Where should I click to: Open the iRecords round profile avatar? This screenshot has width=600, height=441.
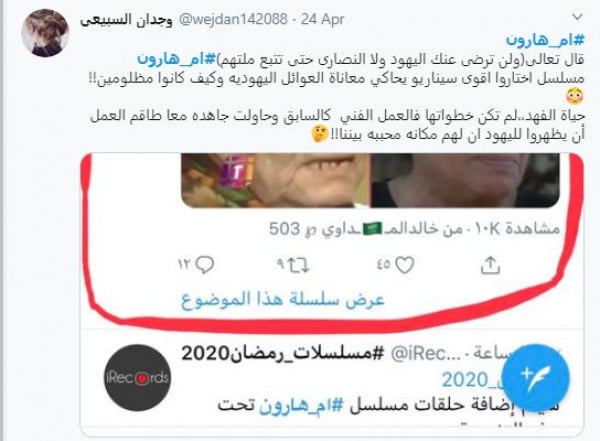coord(137,377)
